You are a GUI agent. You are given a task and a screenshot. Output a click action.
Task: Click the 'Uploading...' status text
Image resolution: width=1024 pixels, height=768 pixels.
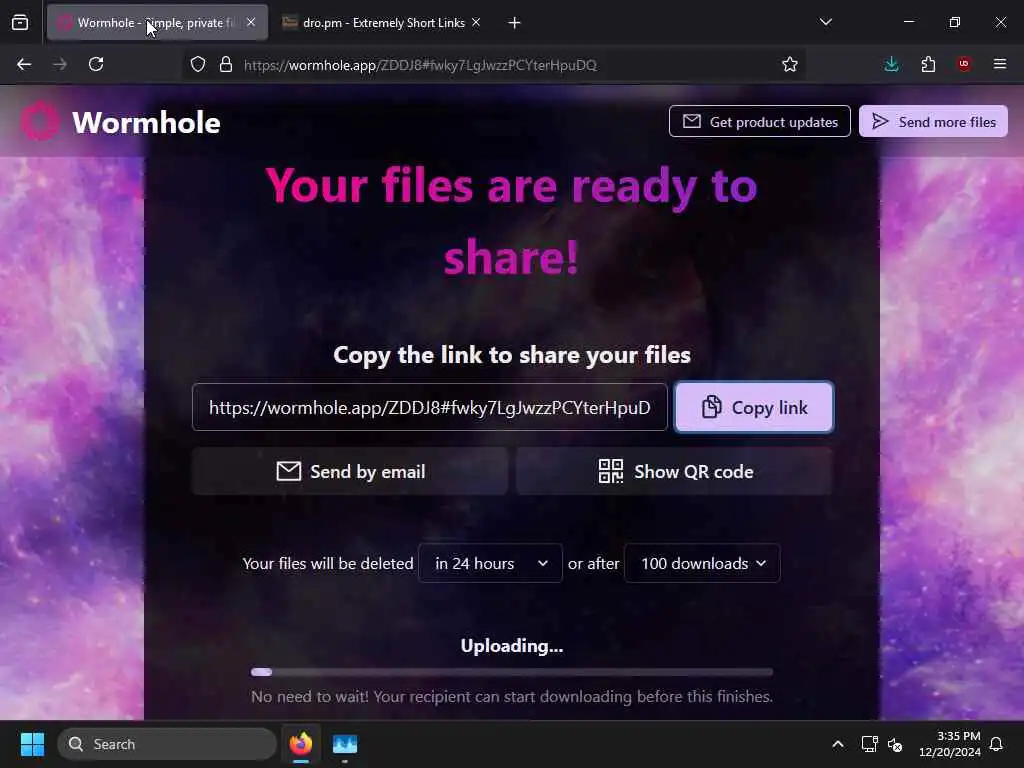(512, 646)
